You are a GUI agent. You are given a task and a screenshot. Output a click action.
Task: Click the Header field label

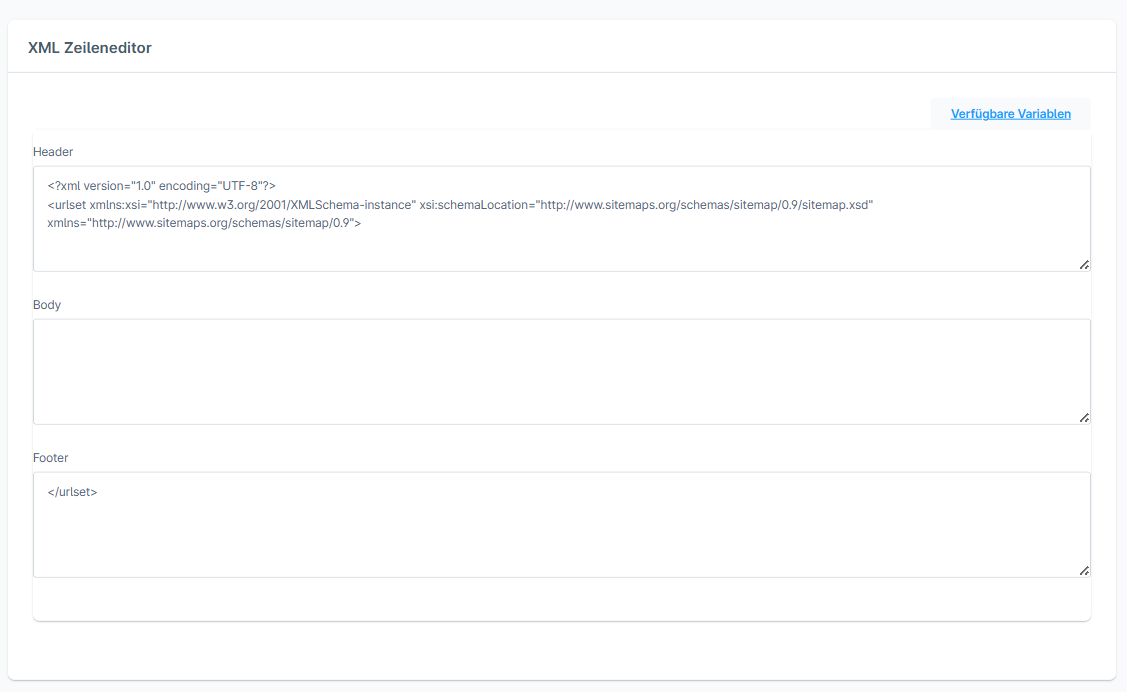coord(53,152)
